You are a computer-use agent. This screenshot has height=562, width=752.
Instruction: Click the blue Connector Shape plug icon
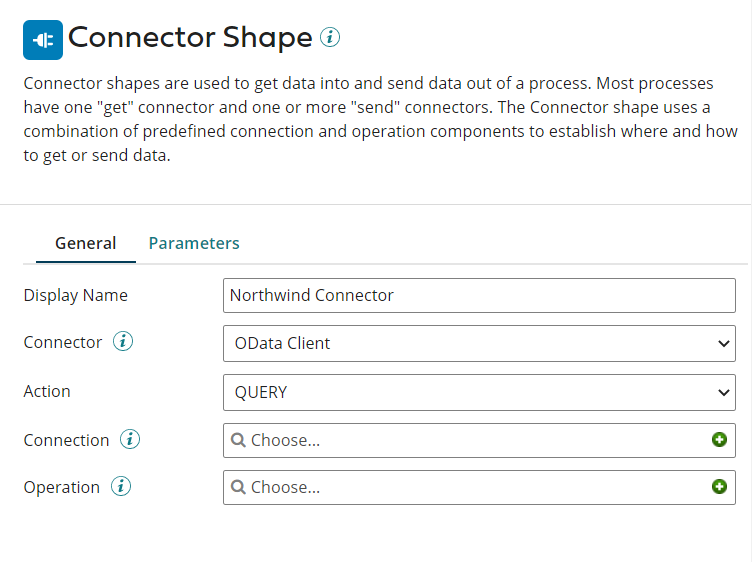coord(43,40)
